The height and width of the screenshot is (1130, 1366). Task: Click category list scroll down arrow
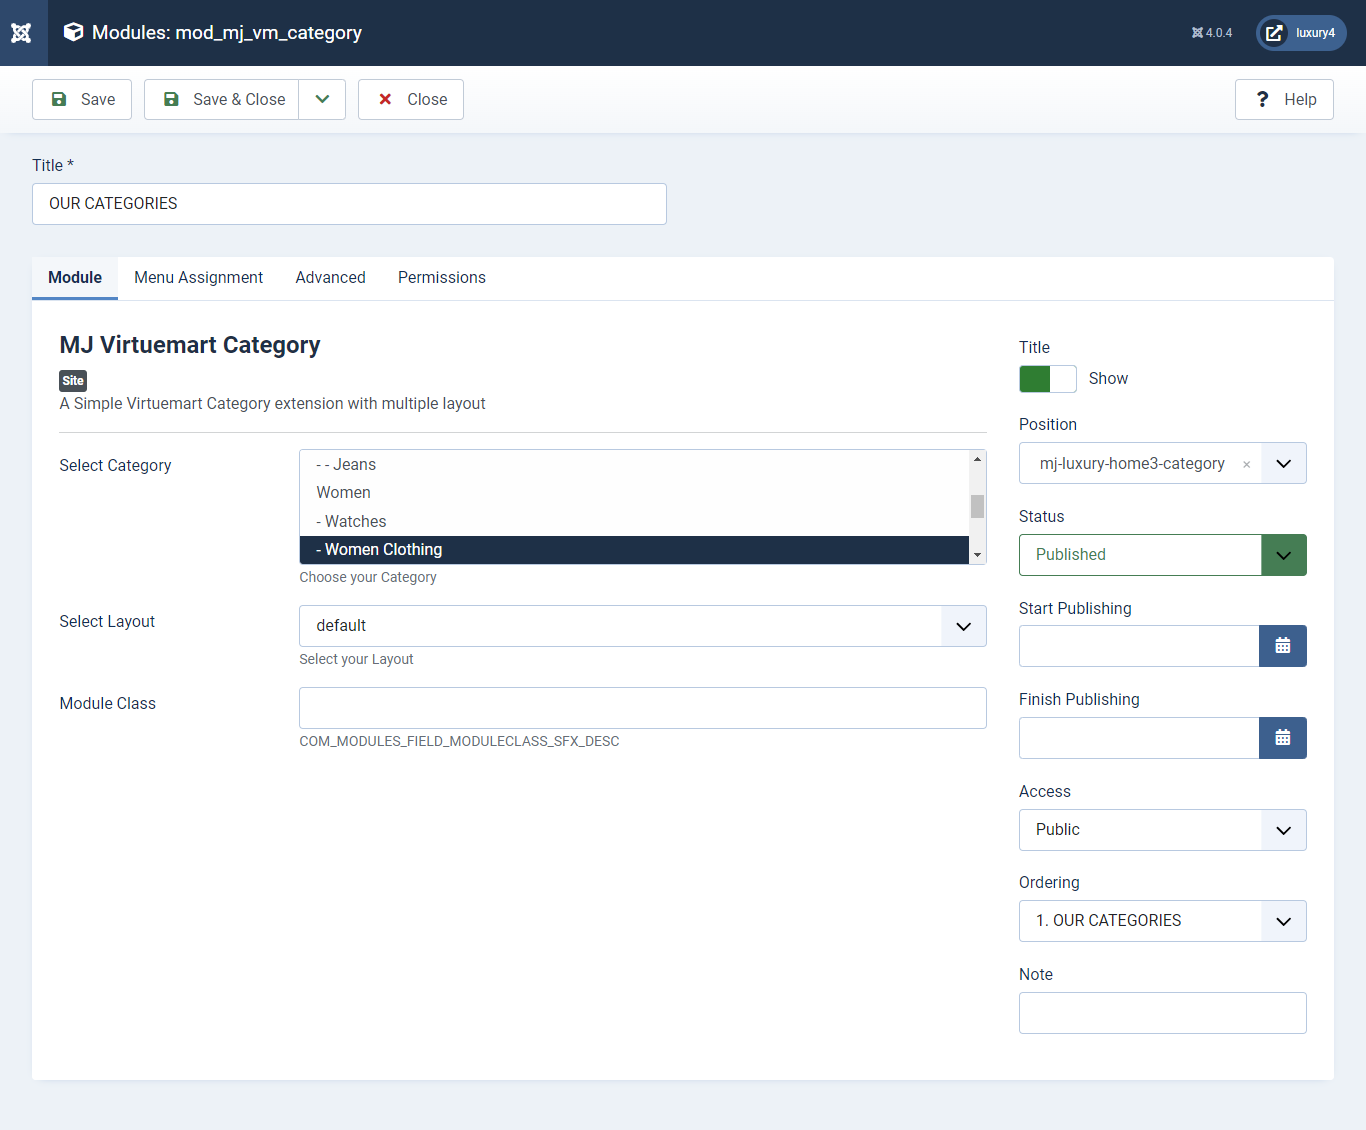point(978,555)
